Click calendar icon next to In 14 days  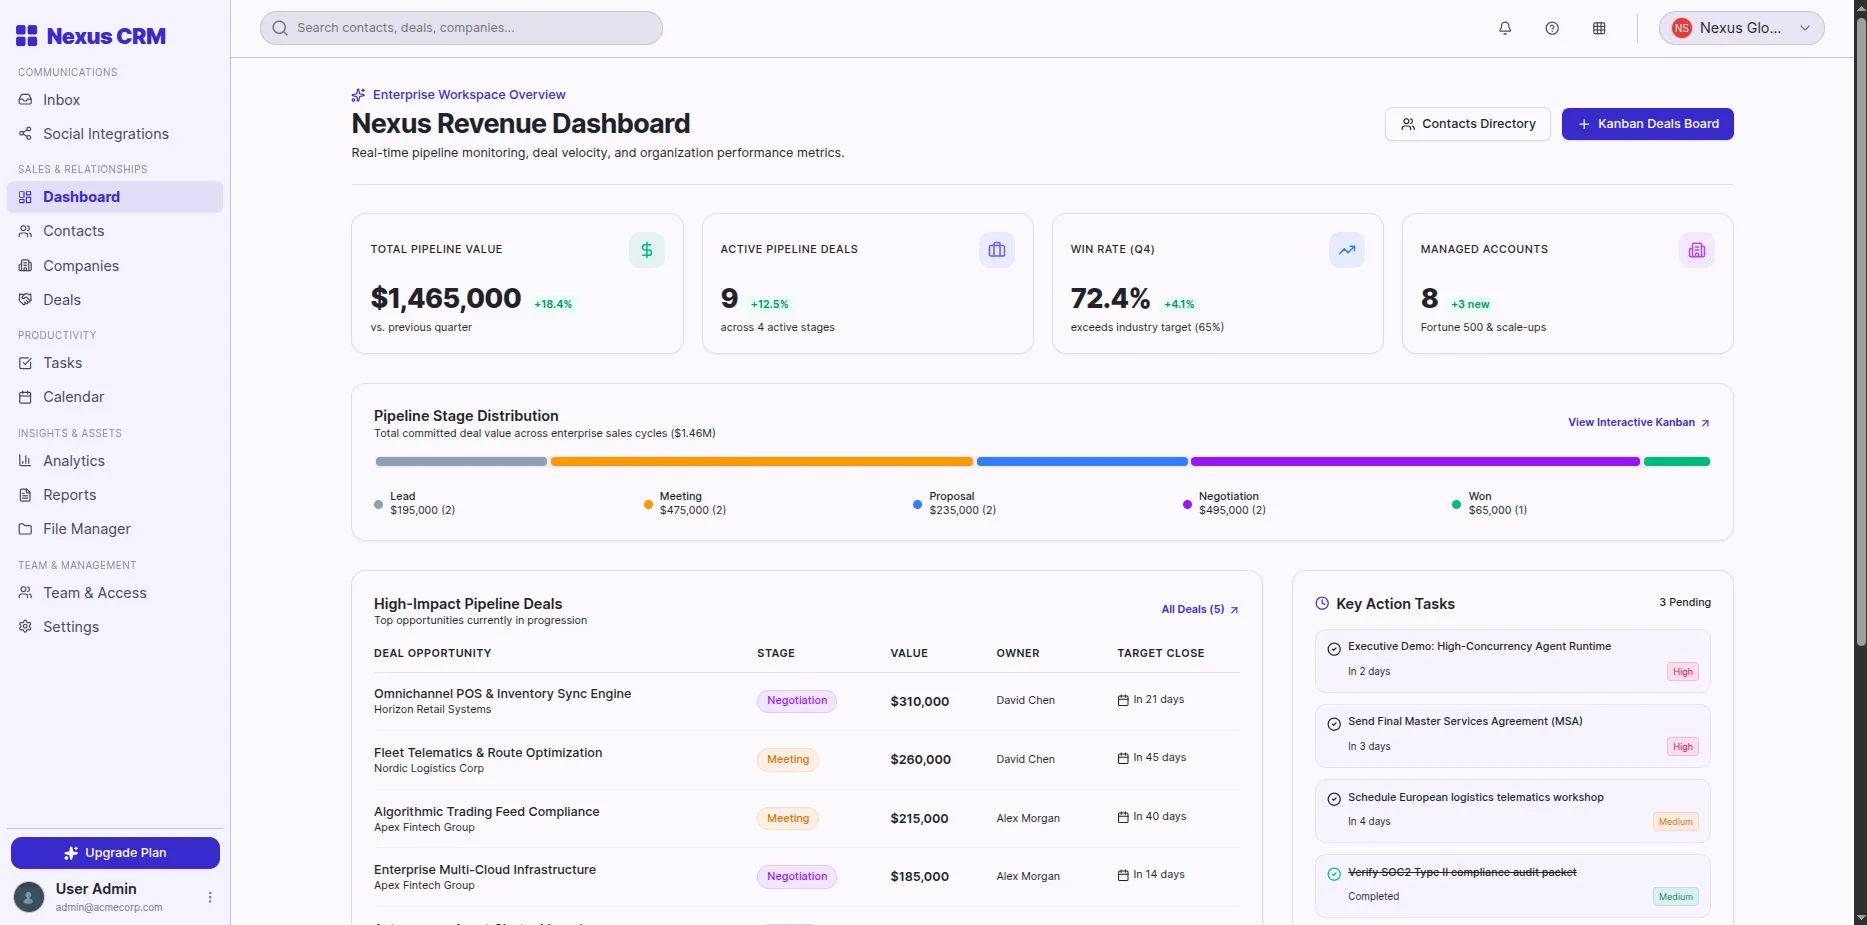(1123, 875)
